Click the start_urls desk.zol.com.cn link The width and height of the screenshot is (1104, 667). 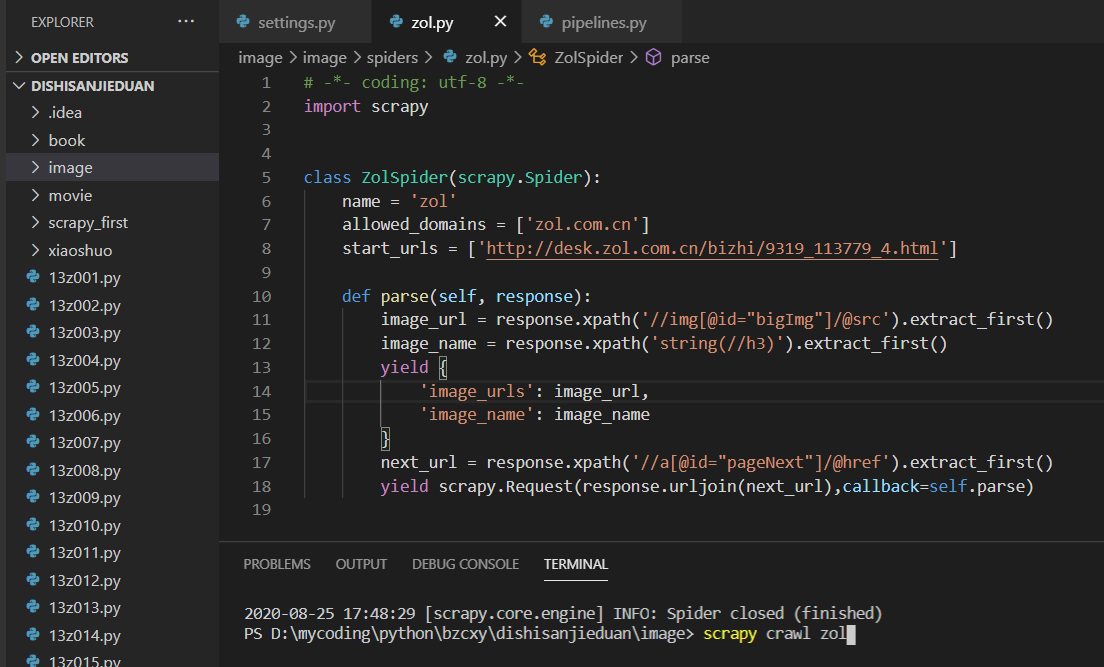tap(712, 249)
